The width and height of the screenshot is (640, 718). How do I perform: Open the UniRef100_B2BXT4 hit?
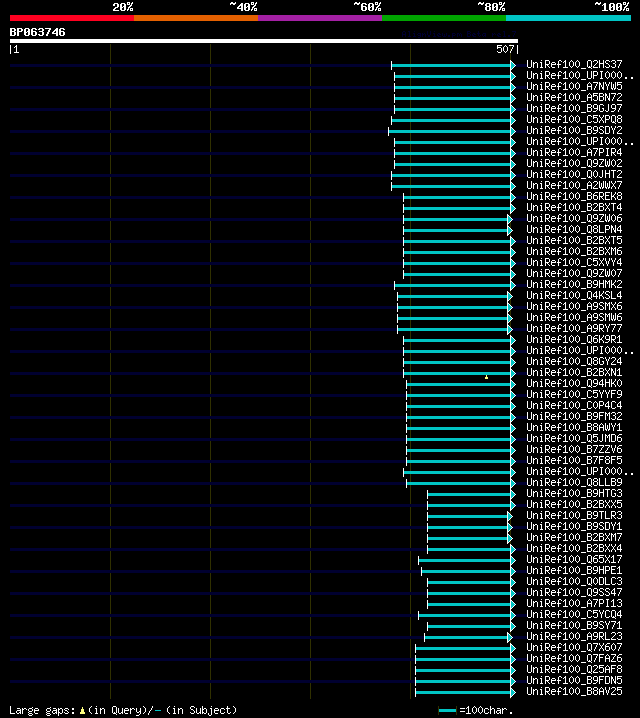click(x=574, y=207)
